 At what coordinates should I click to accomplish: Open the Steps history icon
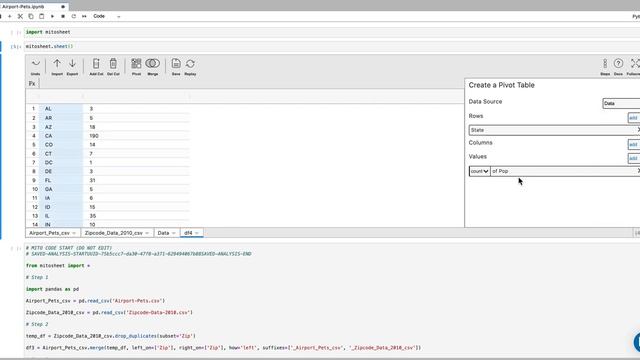click(x=605, y=67)
